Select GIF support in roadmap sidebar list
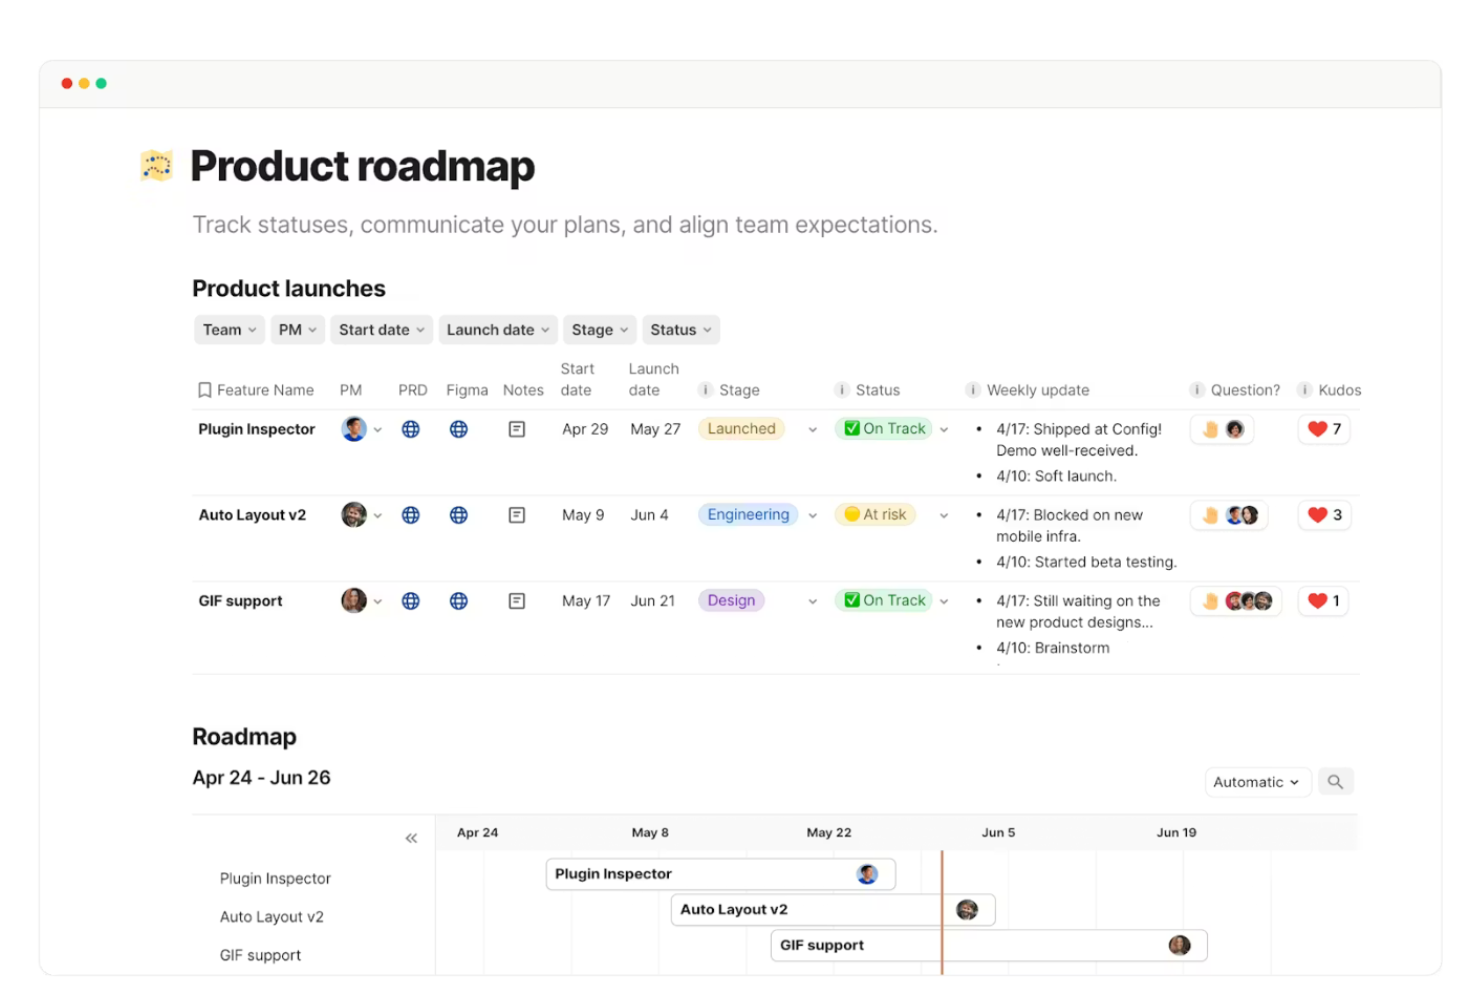Image resolution: width=1480 pixels, height=987 pixels. pos(260,955)
